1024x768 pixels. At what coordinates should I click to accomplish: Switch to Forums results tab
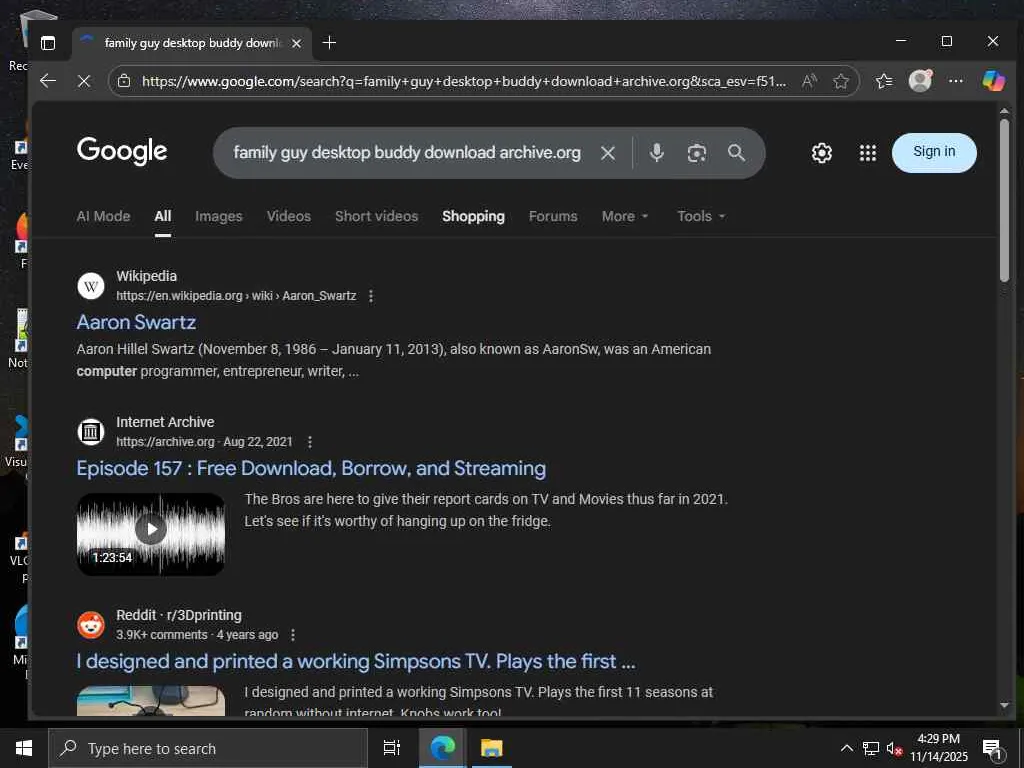(x=553, y=216)
